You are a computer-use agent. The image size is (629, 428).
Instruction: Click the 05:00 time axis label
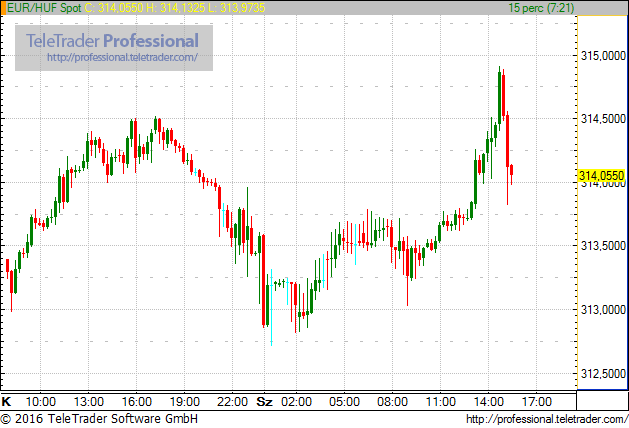pyautogui.click(x=344, y=402)
